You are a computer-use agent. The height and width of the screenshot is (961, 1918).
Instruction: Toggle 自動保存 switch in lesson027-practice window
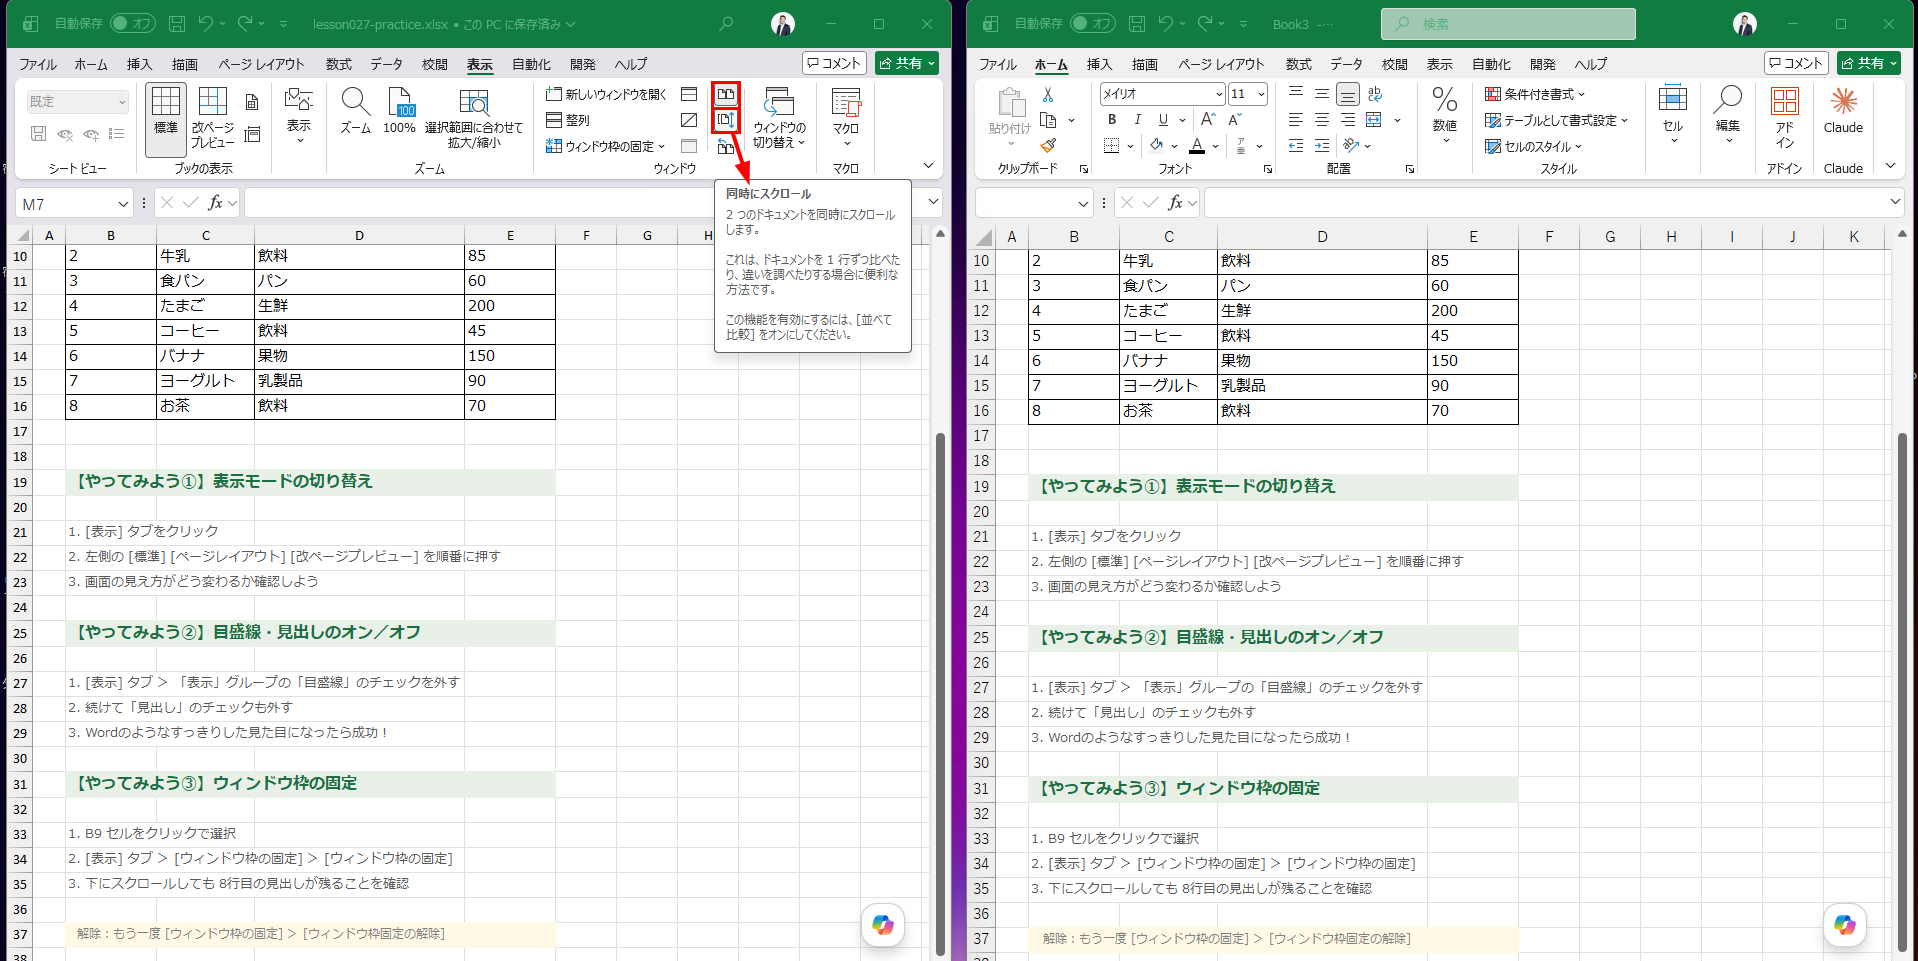coord(133,23)
